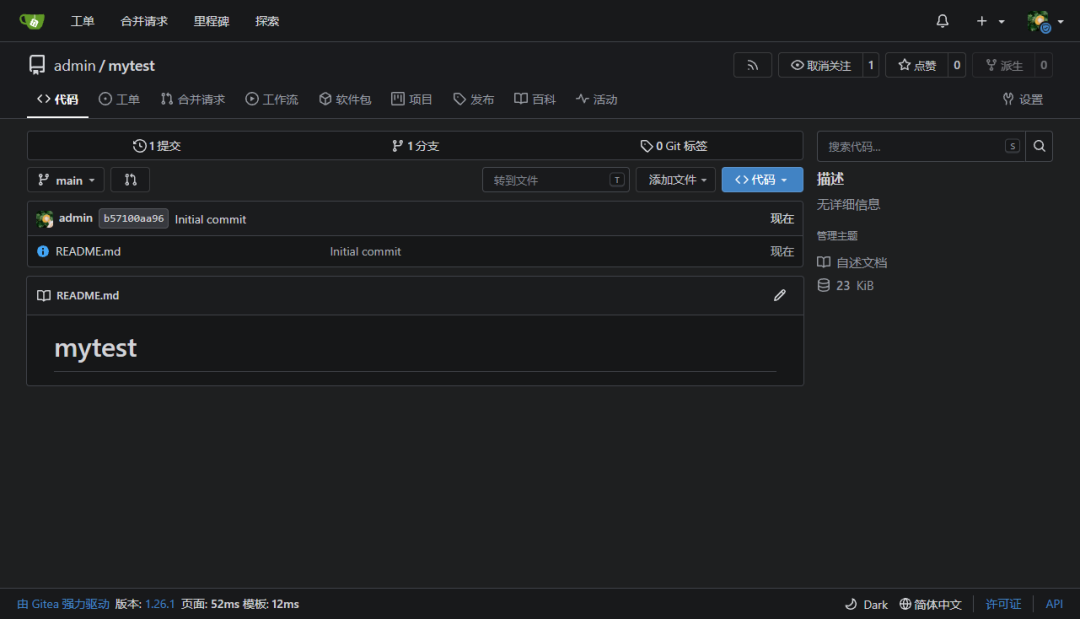This screenshot has width=1080, height=619.
Task: Expand the main branch dropdown
Action: pos(65,180)
